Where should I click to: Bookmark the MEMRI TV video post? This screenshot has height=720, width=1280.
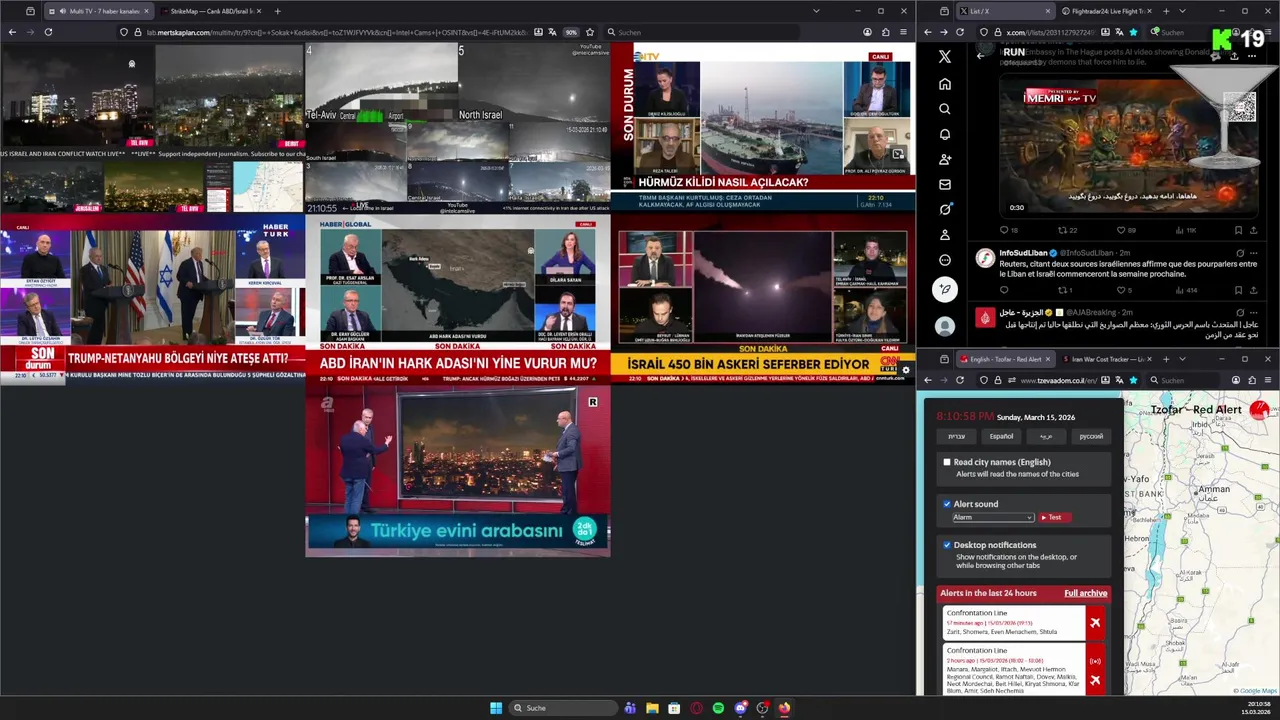(1237, 230)
